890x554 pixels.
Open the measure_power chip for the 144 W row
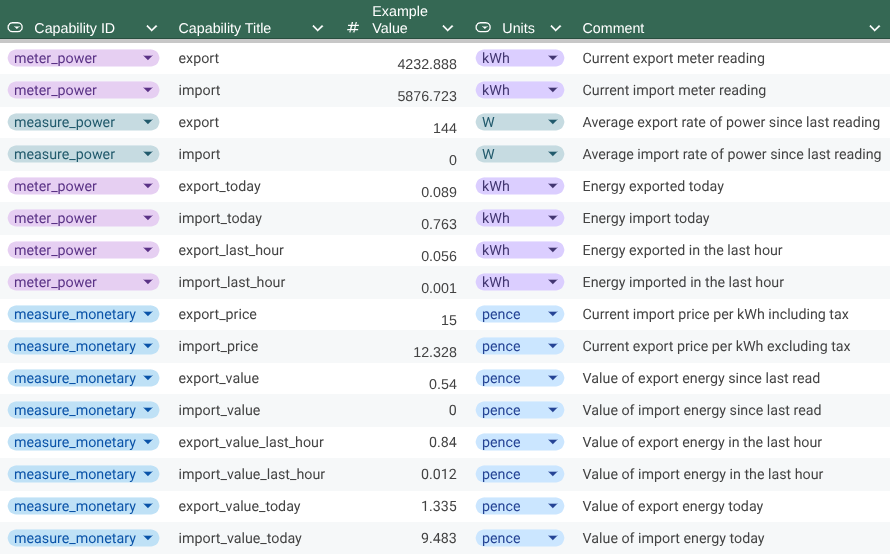tap(83, 122)
